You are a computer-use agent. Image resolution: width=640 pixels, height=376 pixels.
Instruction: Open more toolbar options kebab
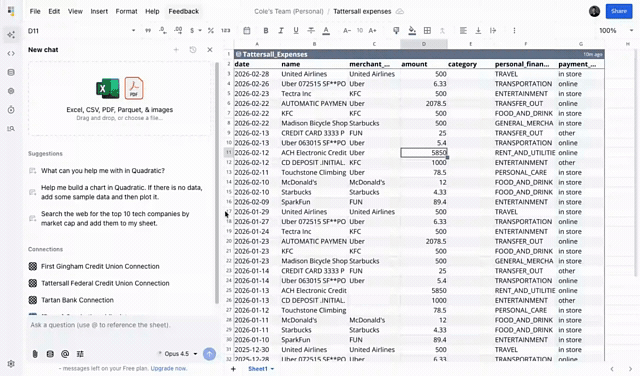click(x=514, y=31)
